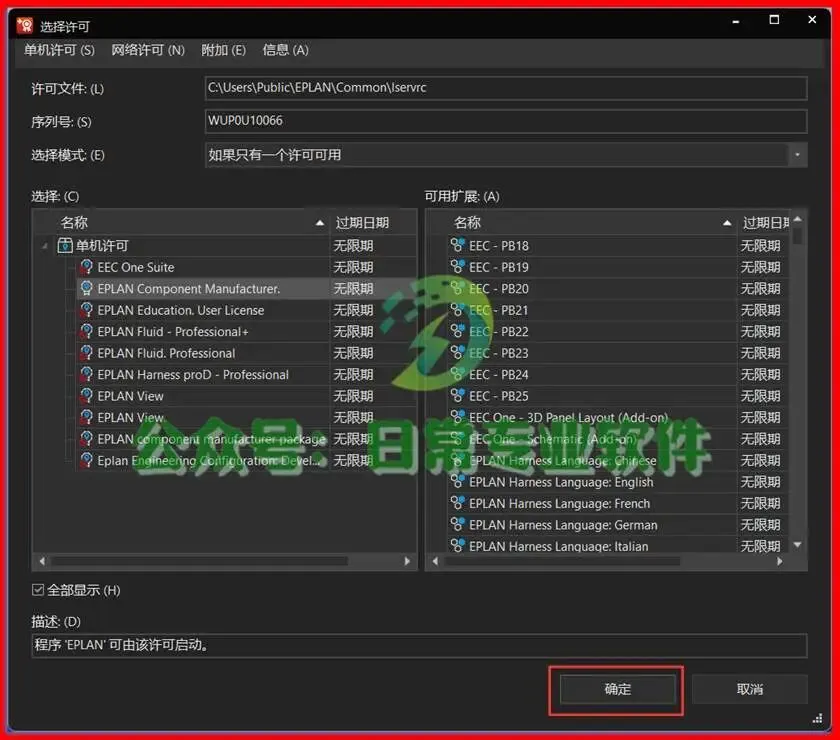Screen dimensions: 840x740
Task: Select the 'EPLAN Fluid - Professional+' text
Action: [x=172, y=332]
